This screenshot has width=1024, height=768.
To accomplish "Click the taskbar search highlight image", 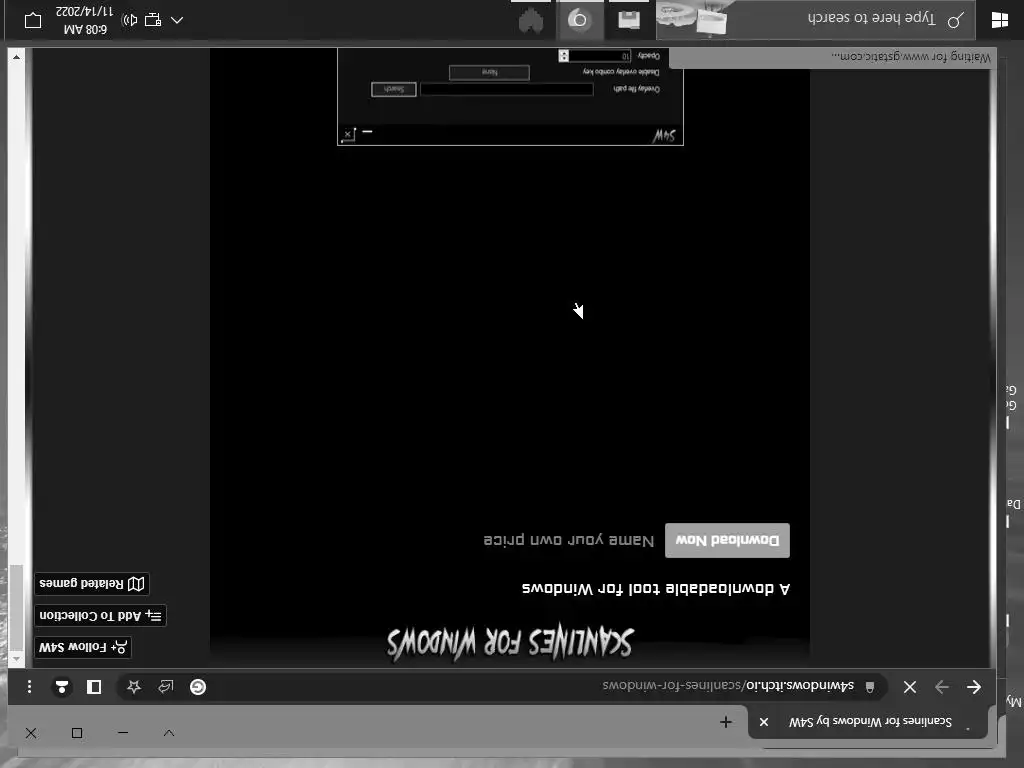I will (x=692, y=18).
